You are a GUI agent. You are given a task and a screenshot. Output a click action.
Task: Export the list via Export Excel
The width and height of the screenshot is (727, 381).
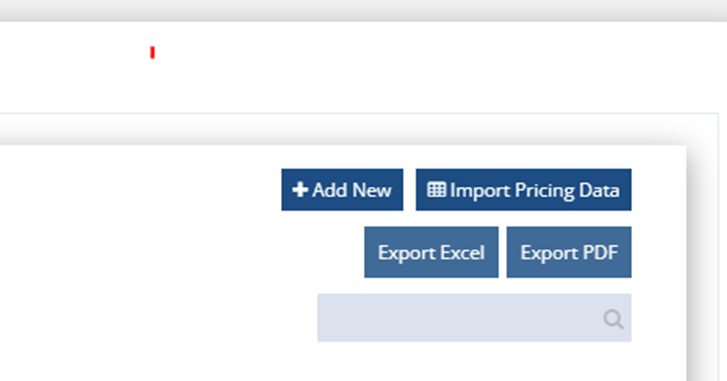click(x=431, y=252)
